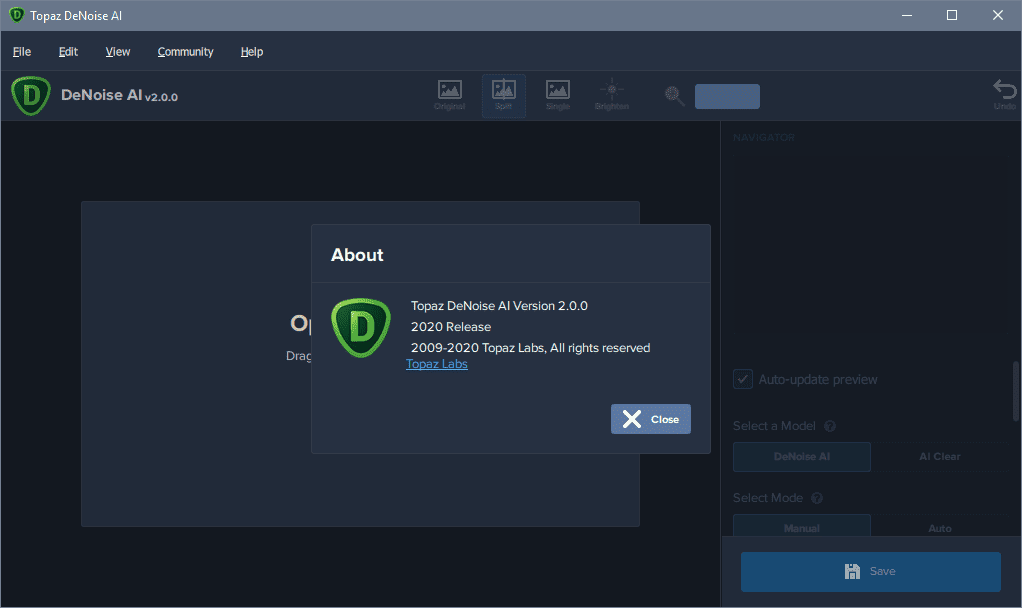
Task: Open the Community menu
Action: pyautogui.click(x=185, y=51)
